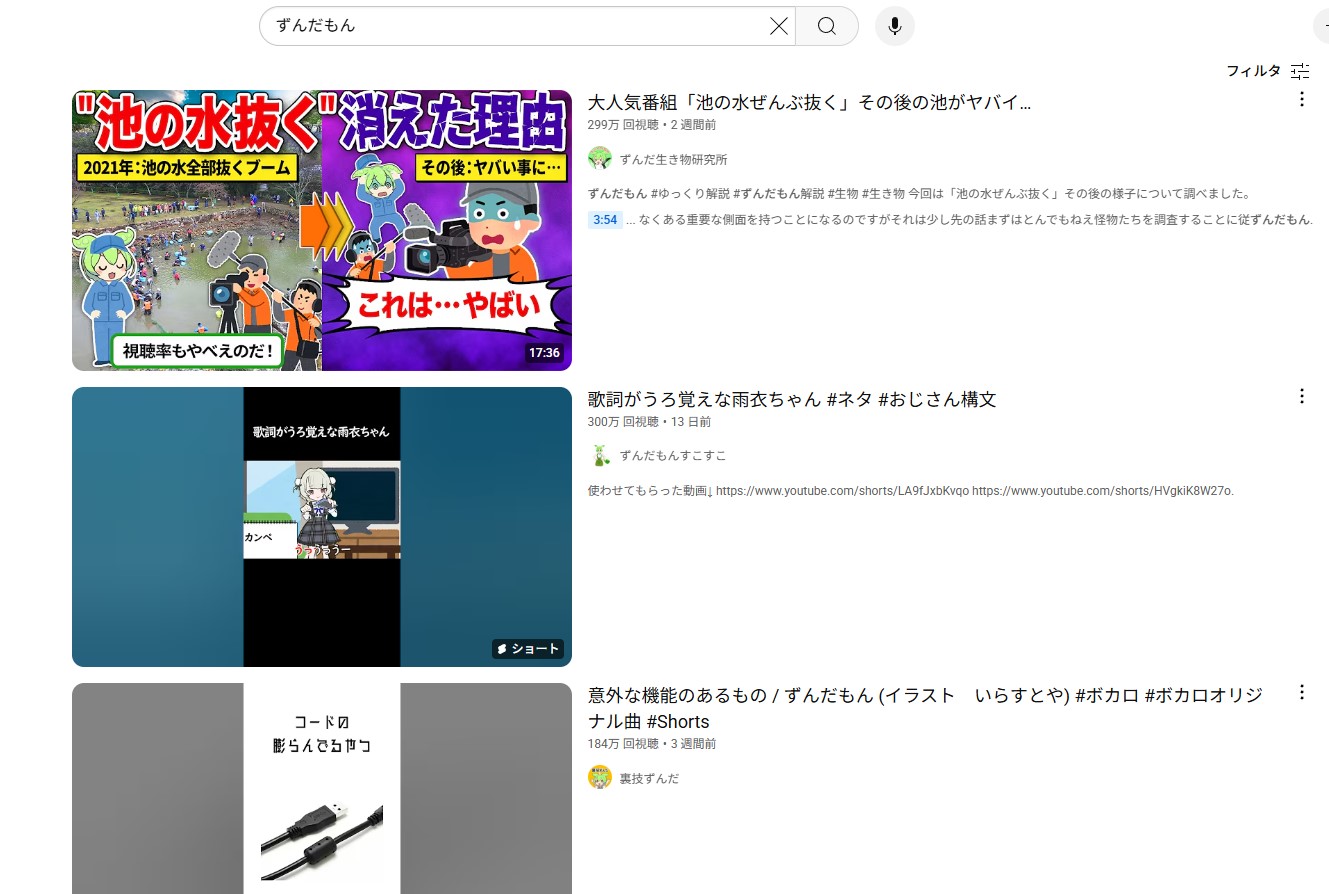This screenshot has width=1329, height=894.
Task: Open title 意外な機能のあるもの / ずんだもん
Action: point(925,708)
